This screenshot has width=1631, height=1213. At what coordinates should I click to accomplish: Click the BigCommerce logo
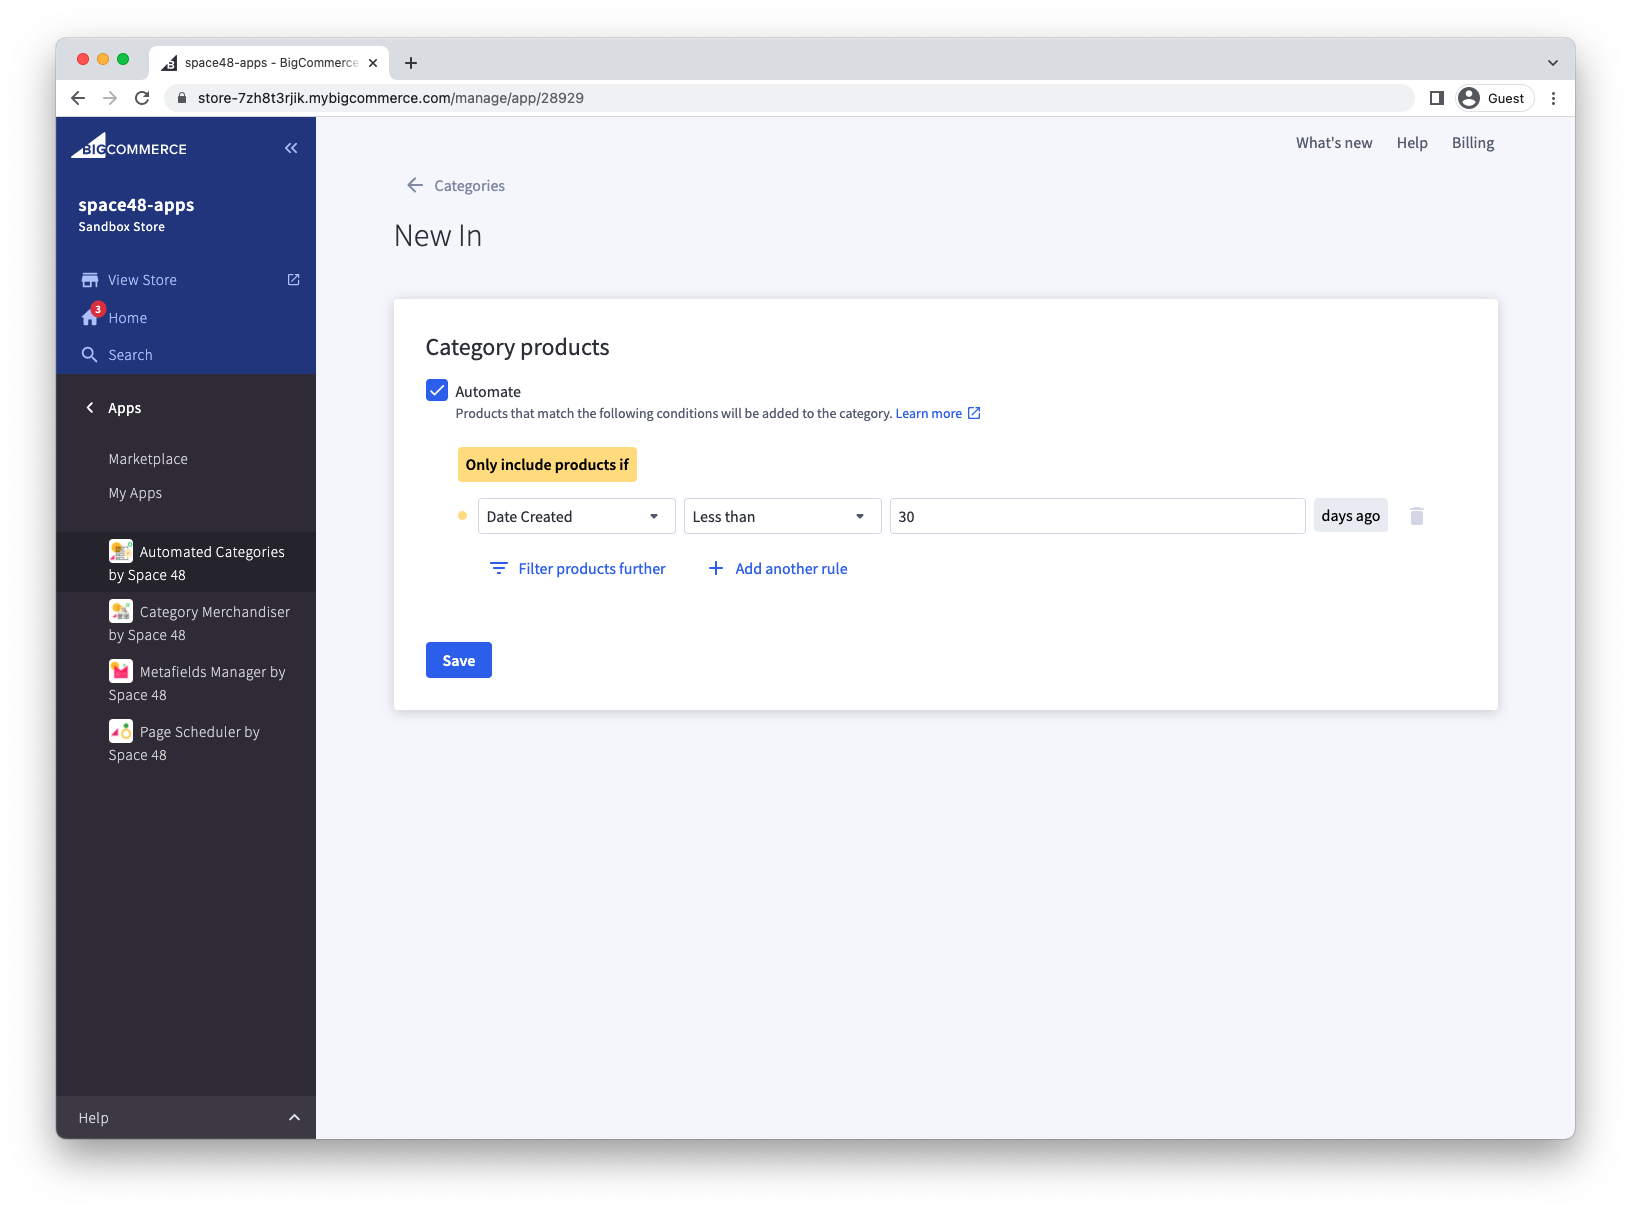click(x=129, y=146)
